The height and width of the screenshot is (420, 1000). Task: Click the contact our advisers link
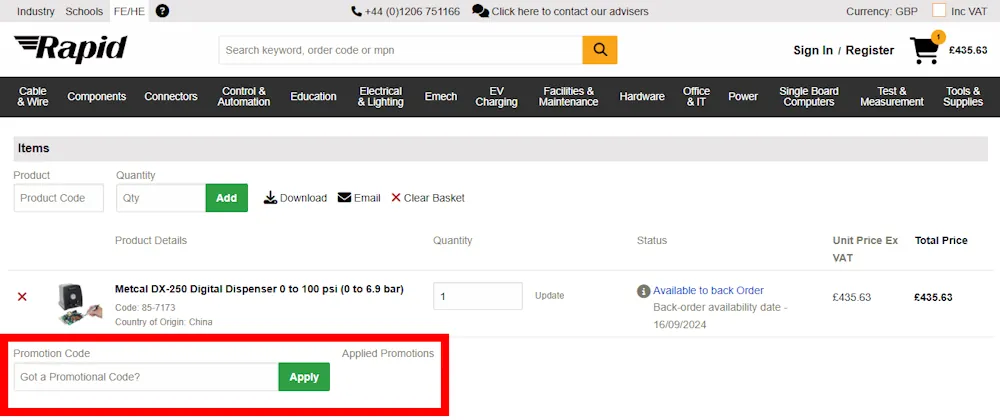[570, 11]
